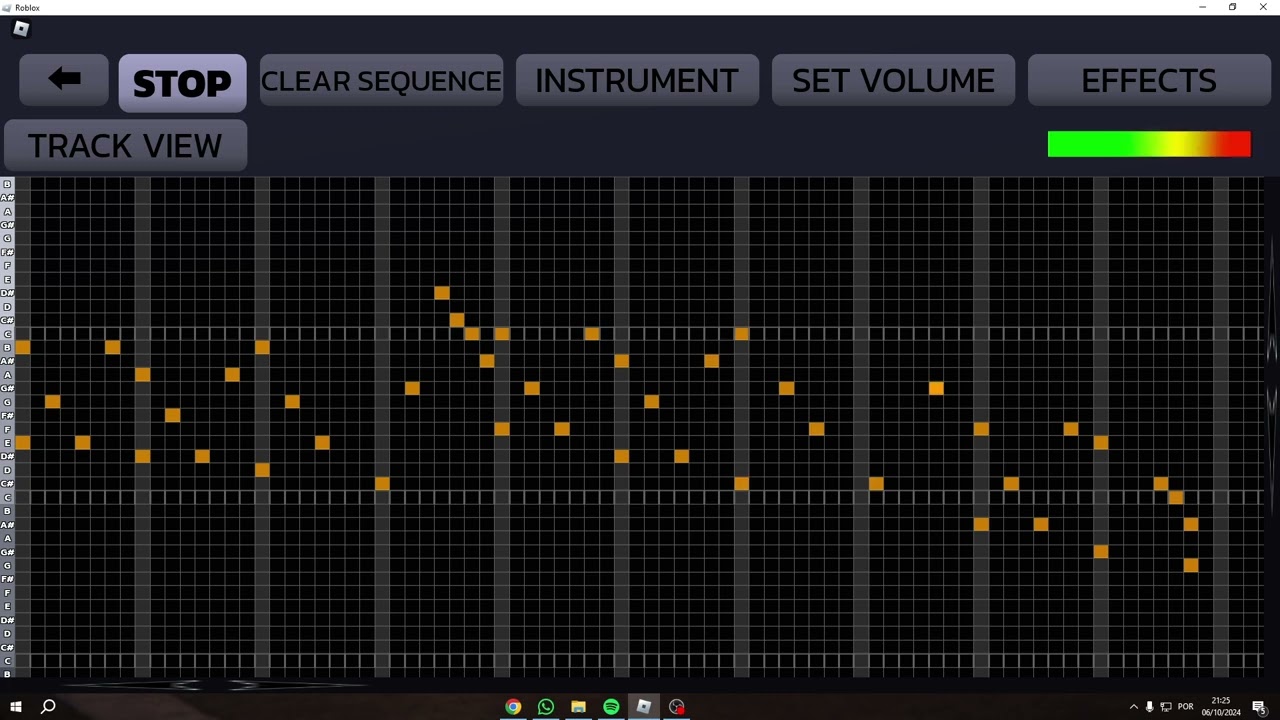Screen dimensions: 1280x720
Task: Open WhatsApp from the taskbar
Action: [546, 707]
